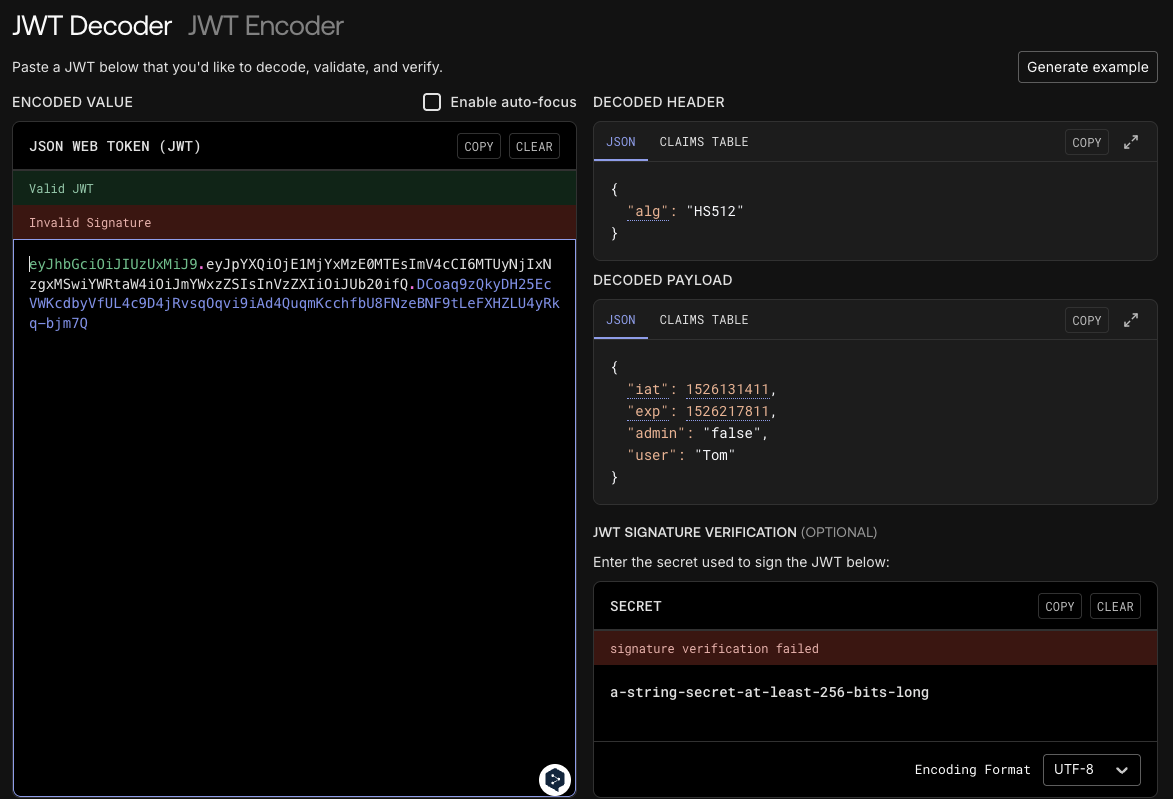Switch to the JWT Encoder tab
The image size is (1173, 799).
(266, 26)
